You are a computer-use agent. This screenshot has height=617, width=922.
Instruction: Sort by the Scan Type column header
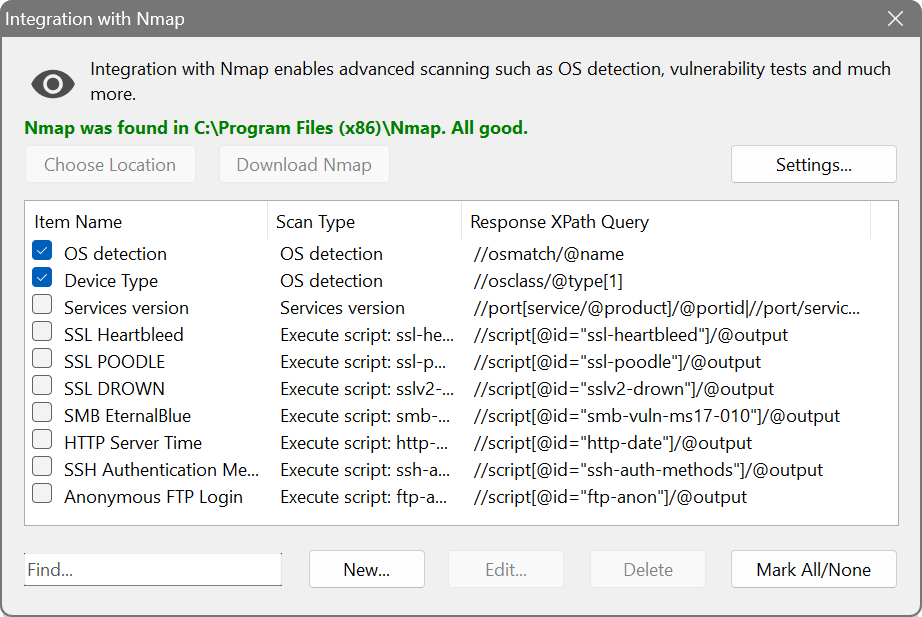point(365,222)
